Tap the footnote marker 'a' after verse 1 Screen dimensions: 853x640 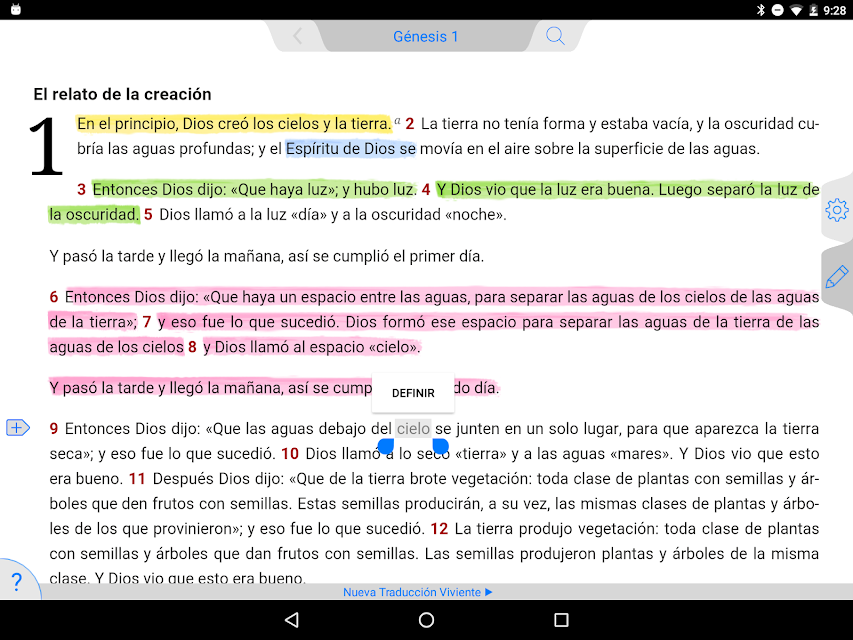[397, 121]
